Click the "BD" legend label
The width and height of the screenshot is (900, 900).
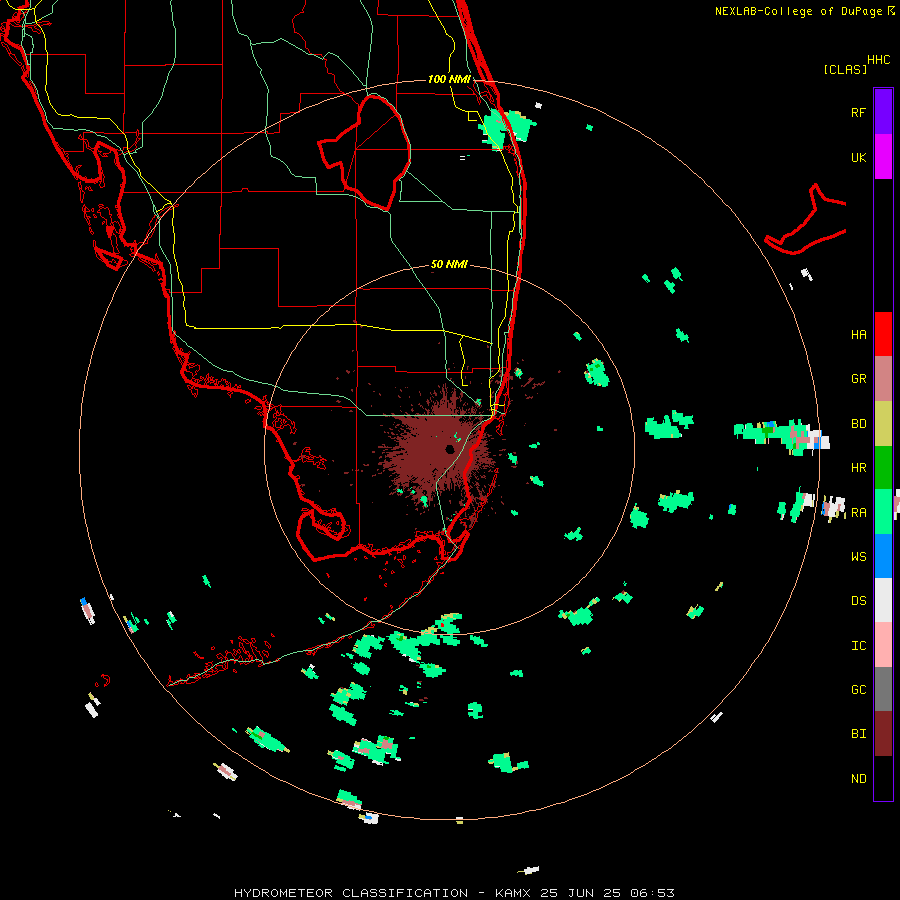pyautogui.click(x=858, y=424)
